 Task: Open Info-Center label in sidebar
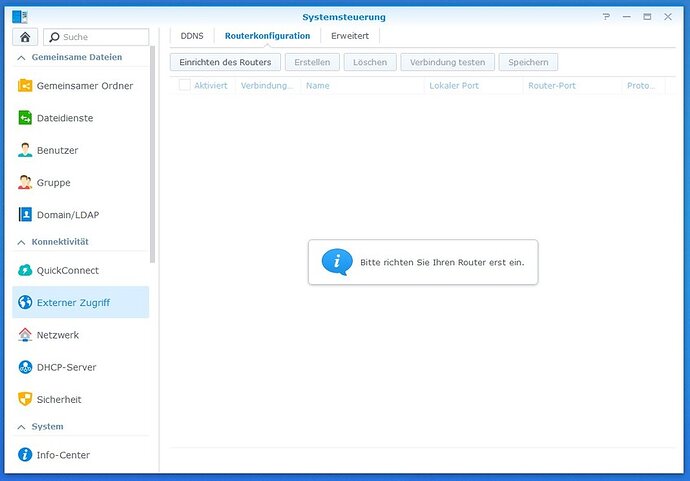pyautogui.click(x=63, y=455)
